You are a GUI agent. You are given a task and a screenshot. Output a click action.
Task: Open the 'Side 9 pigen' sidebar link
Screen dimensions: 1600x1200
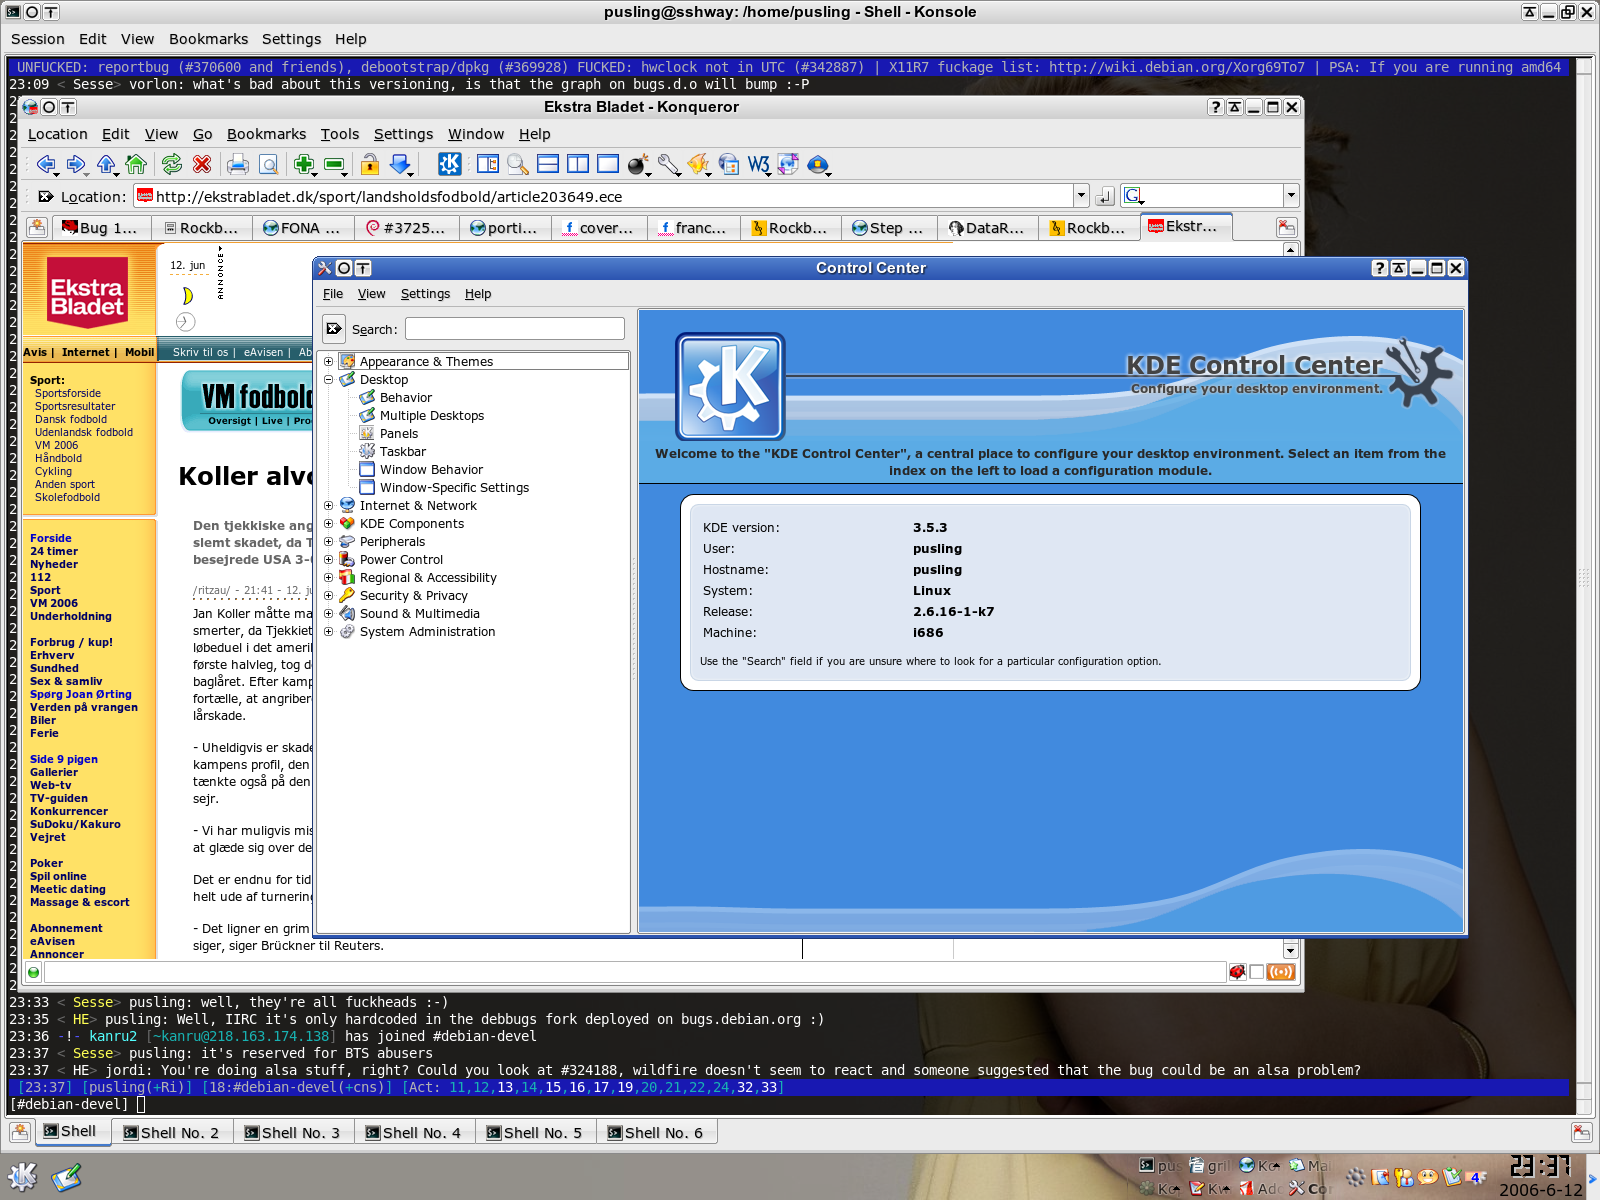[x=64, y=759]
